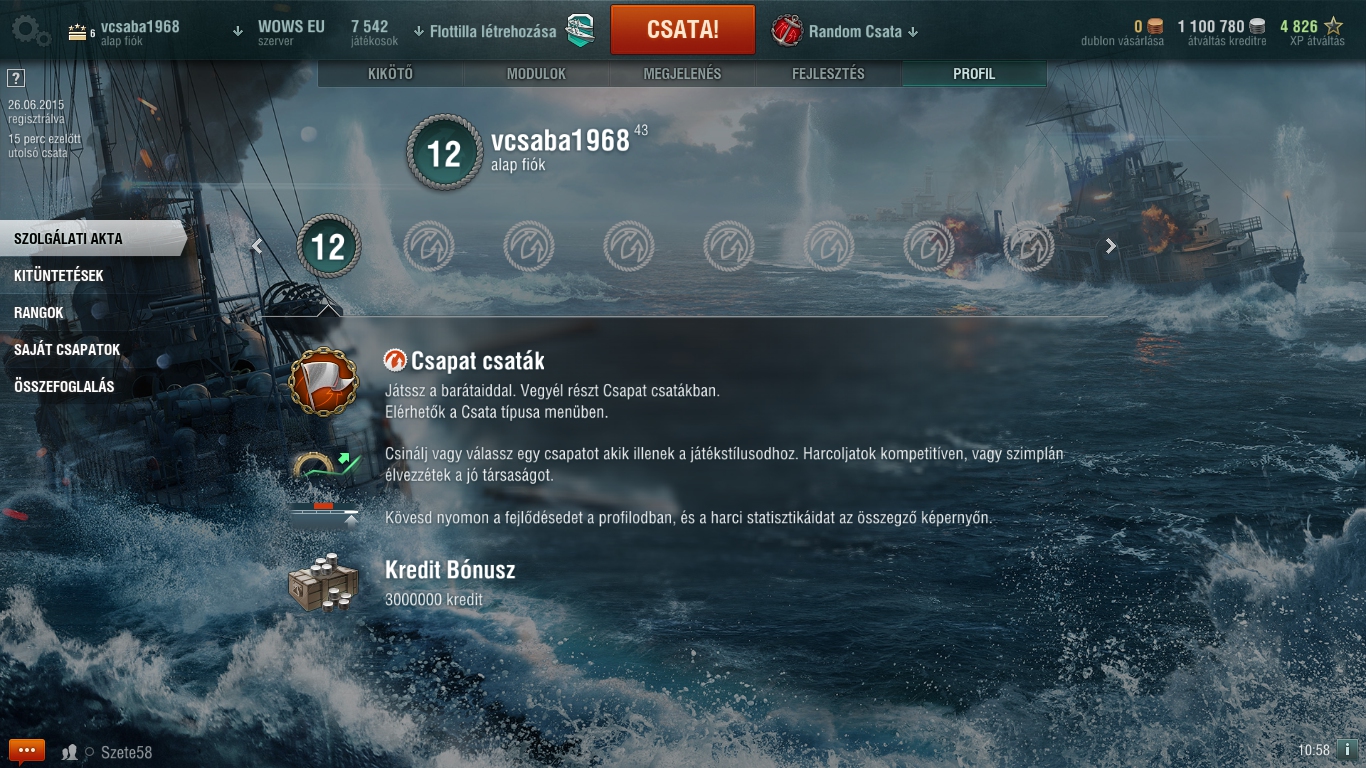Click the XP conversion star icon
Viewport: 1366px width, 768px height.
(1333, 27)
